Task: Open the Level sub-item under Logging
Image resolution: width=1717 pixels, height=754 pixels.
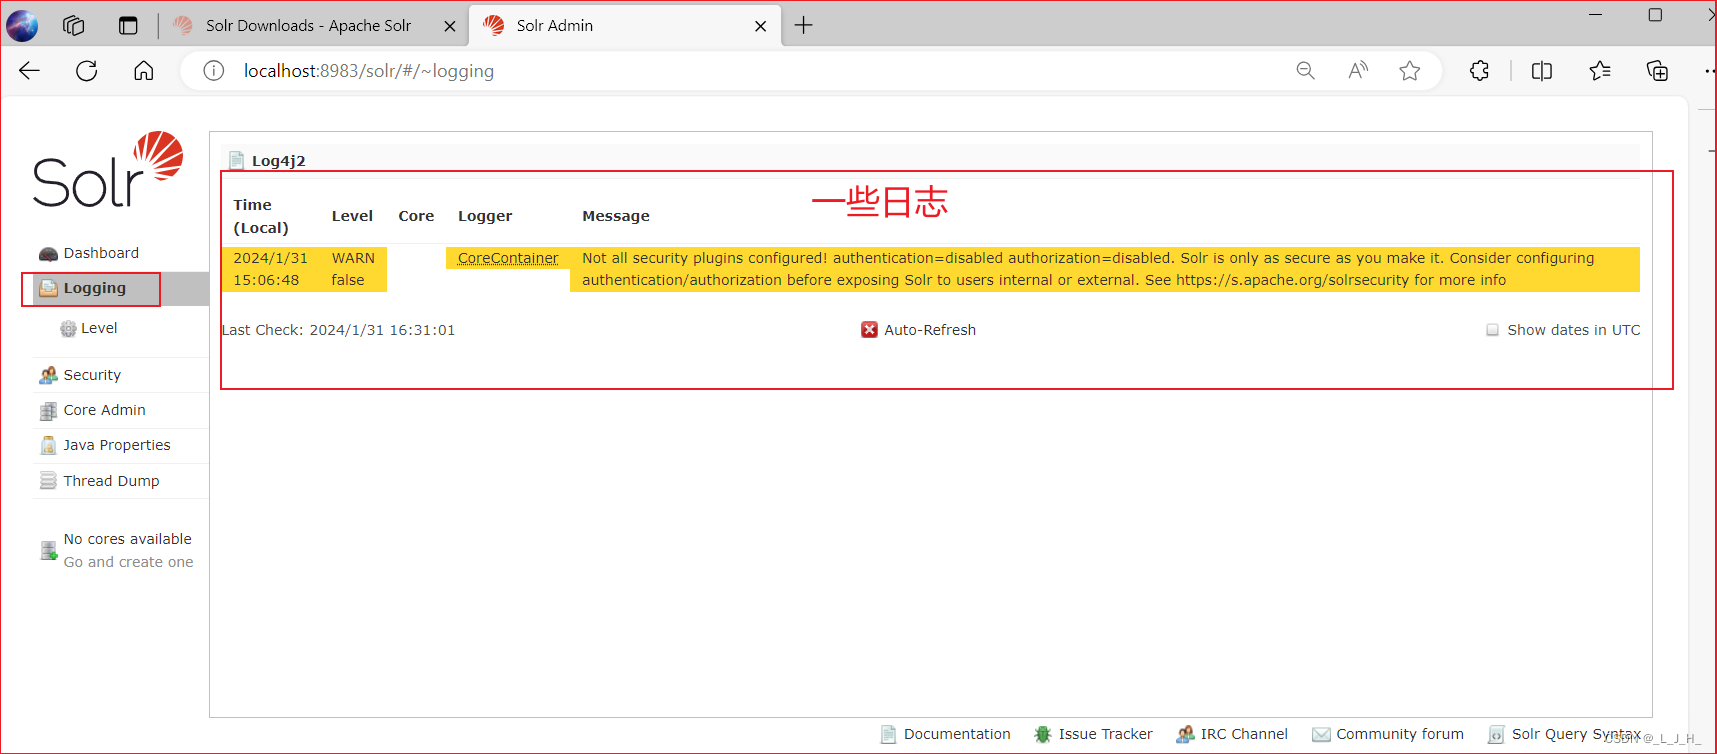Action: (x=99, y=328)
